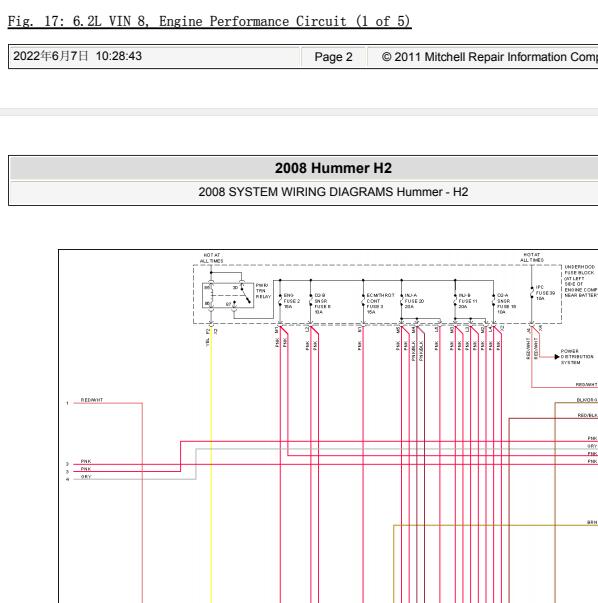Click the 'IPC FUSE 39' label
This screenshot has height=603, width=598.
(x=545, y=293)
